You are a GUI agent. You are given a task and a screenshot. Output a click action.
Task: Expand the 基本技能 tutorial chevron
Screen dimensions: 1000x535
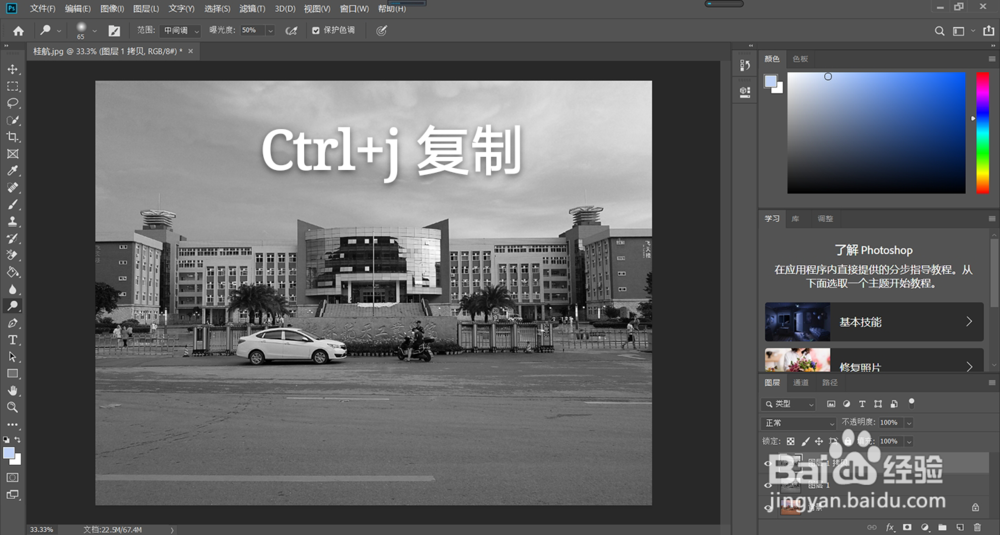(969, 321)
